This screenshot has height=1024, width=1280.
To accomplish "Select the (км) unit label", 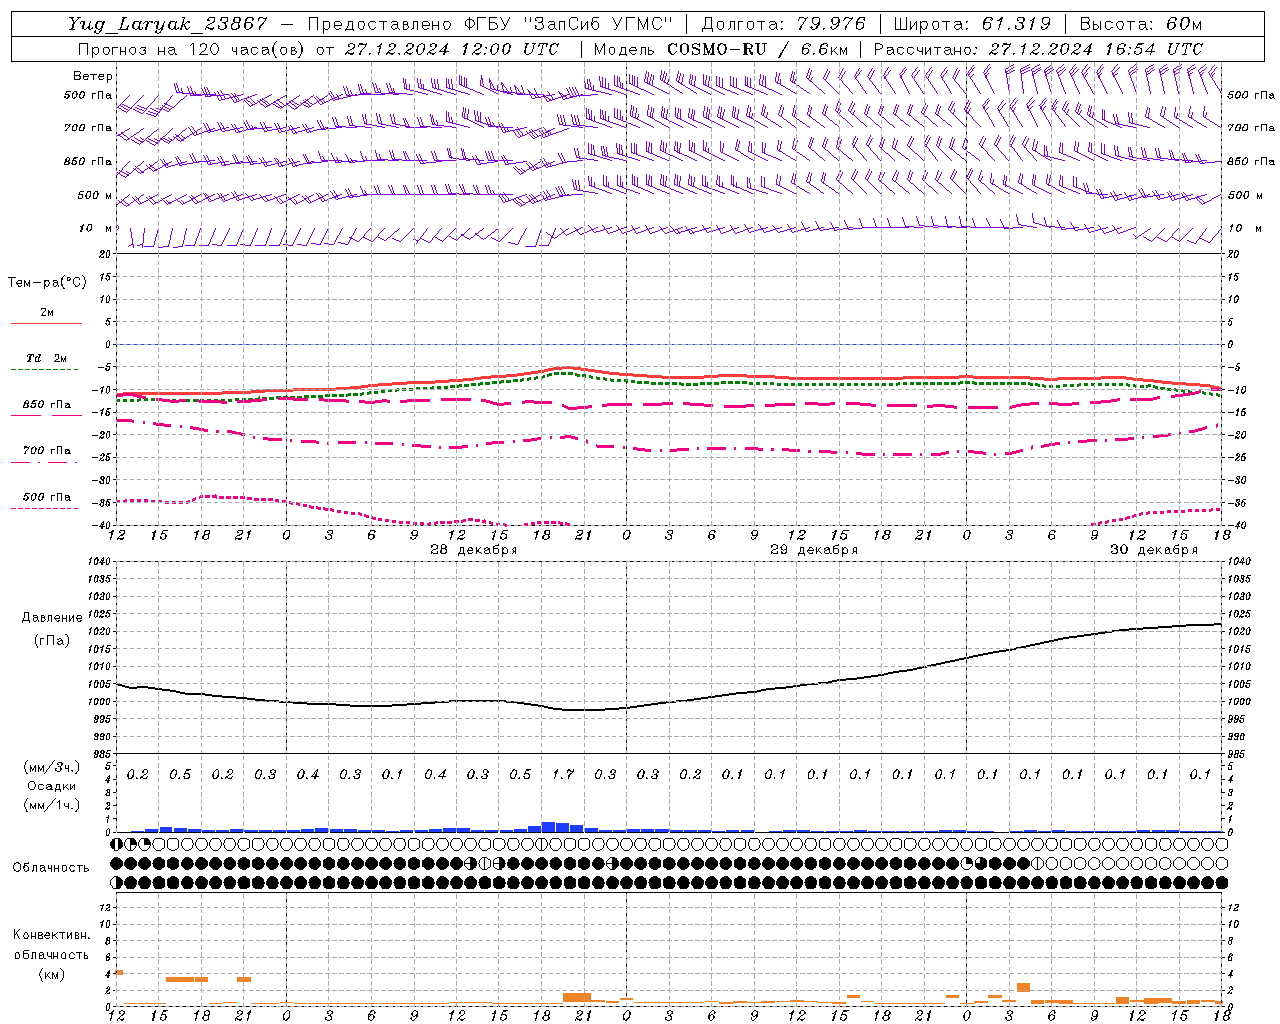I will 52,974.
